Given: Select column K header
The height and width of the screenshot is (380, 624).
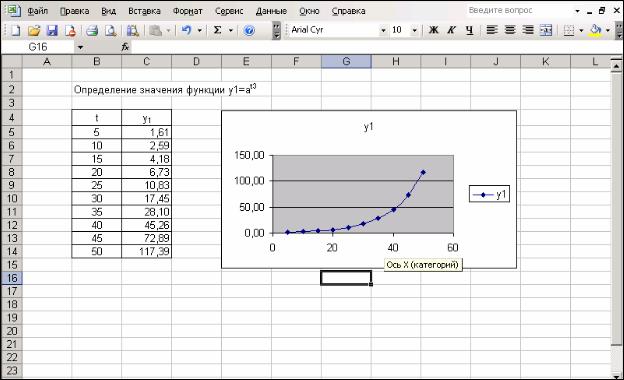Looking at the screenshot, I should click(545, 62).
